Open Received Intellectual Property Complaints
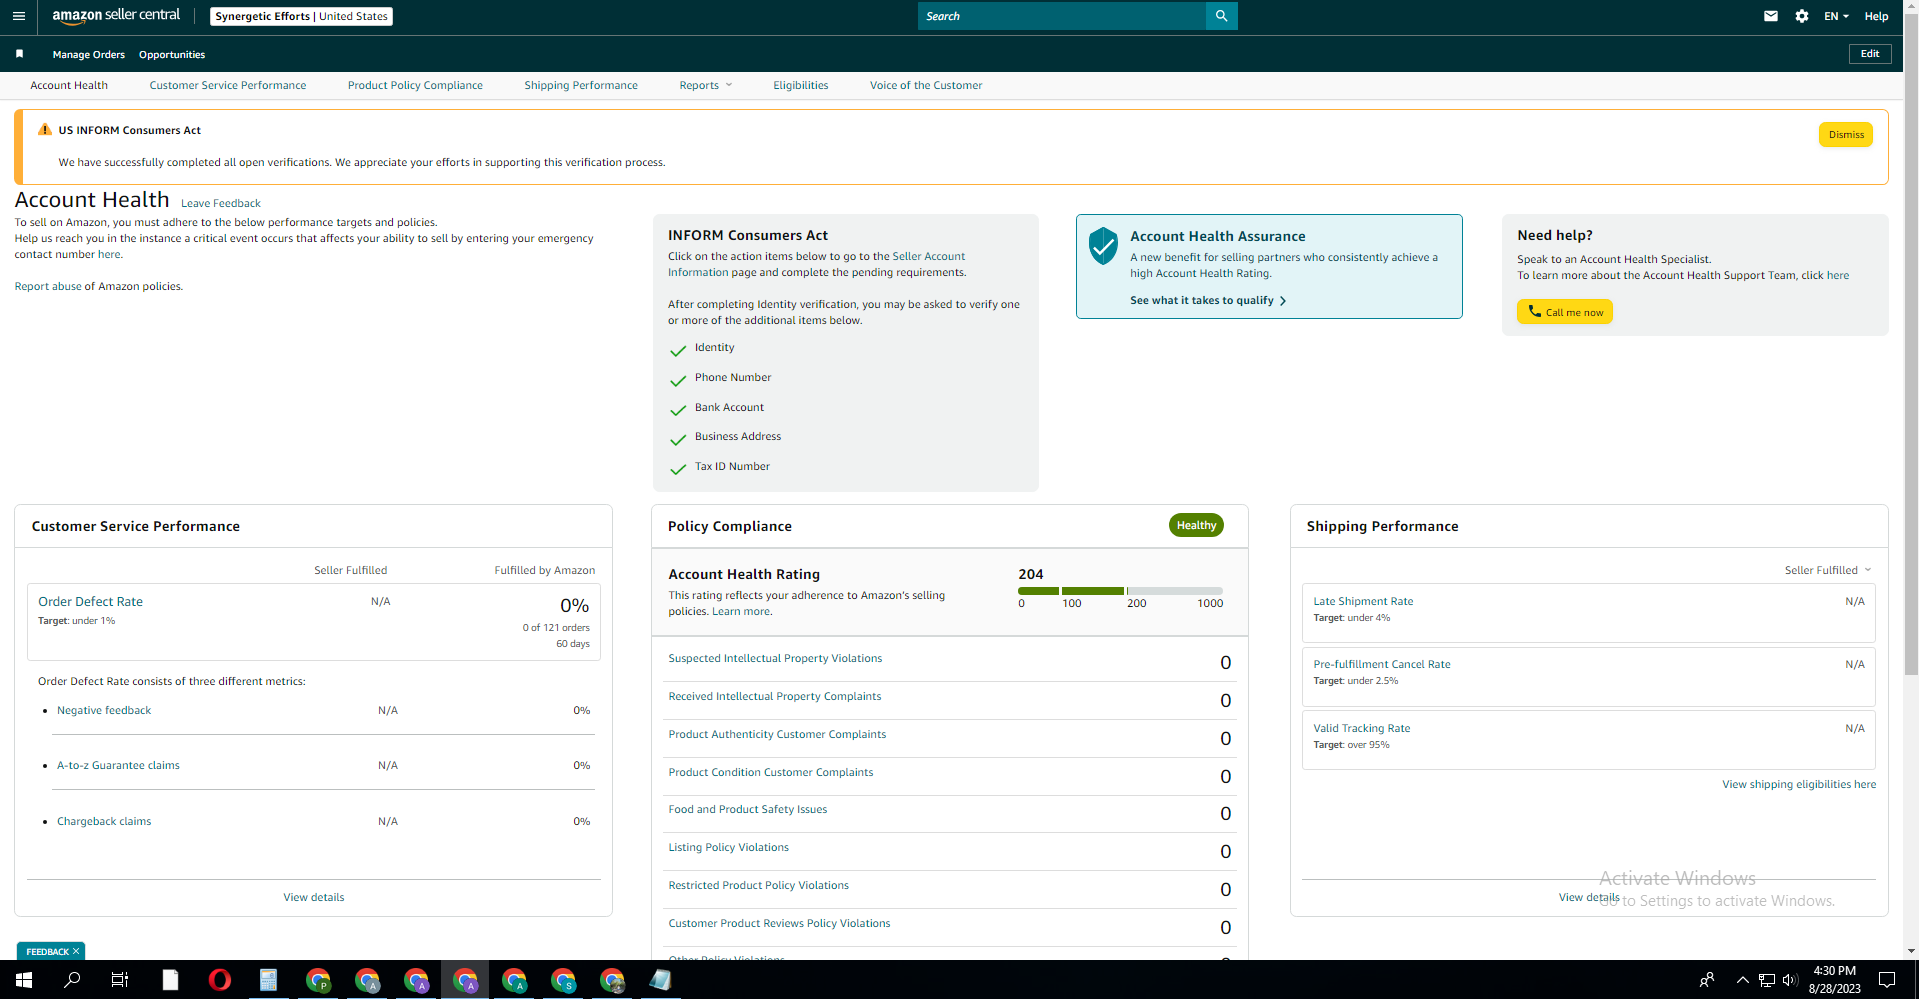Screen dimensions: 1919x999 coord(775,696)
